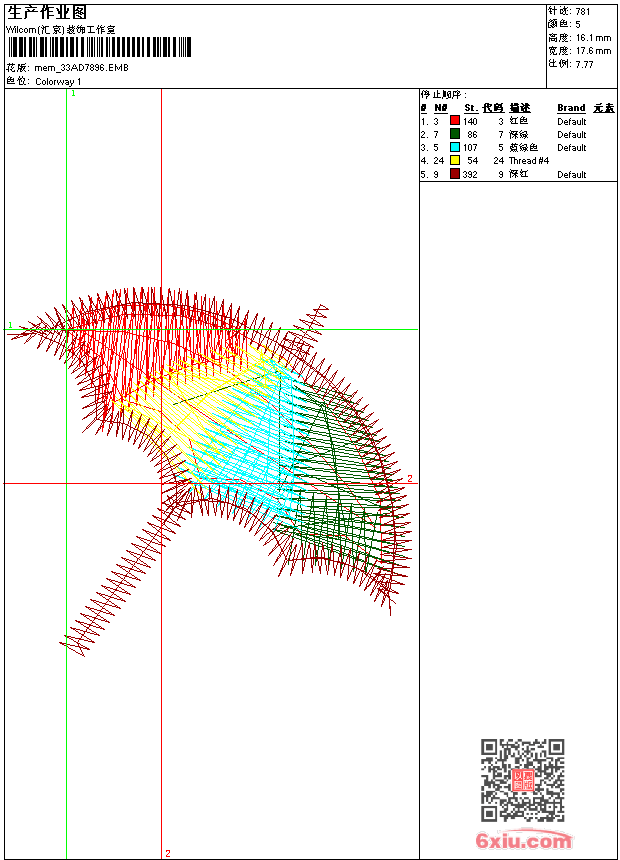This screenshot has width=620, height=860.
Task: Click the QR code image
Action: (522, 780)
